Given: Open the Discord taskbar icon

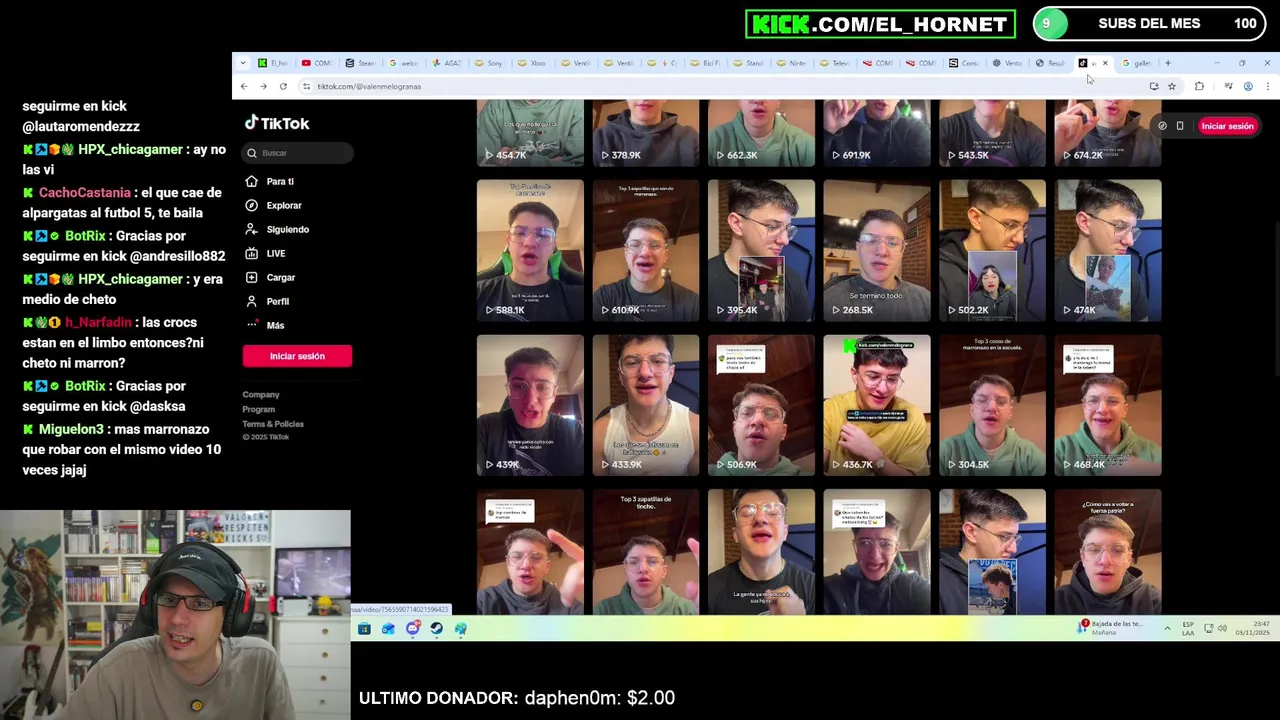Looking at the screenshot, I should (x=412, y=629).
